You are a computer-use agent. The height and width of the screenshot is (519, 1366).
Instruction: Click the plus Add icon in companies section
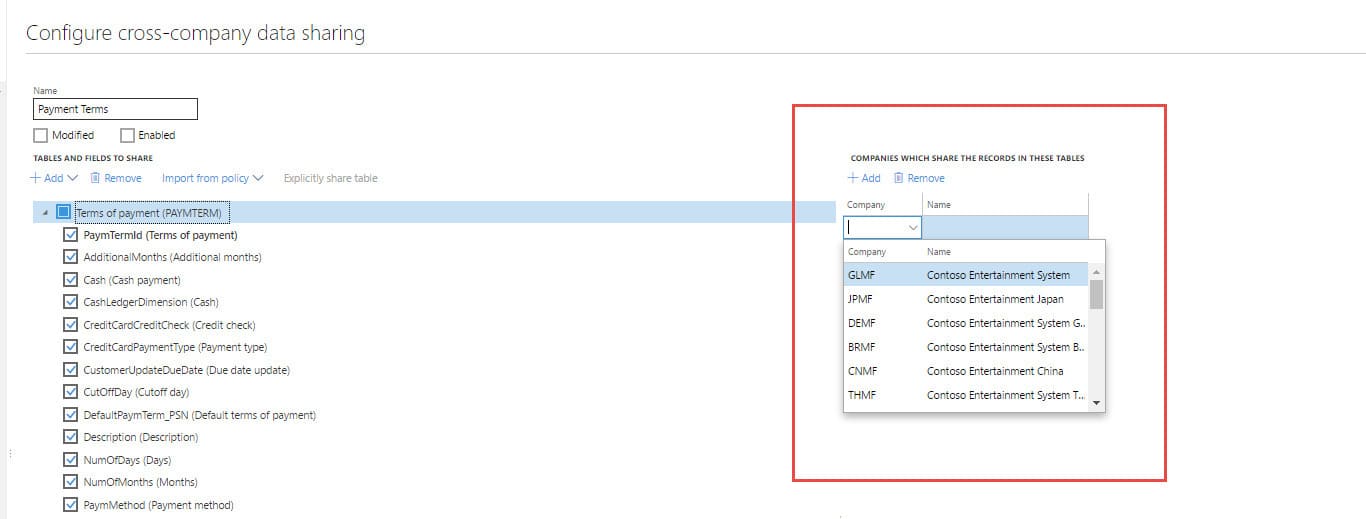pyautogui.click(x=853, y=178)
